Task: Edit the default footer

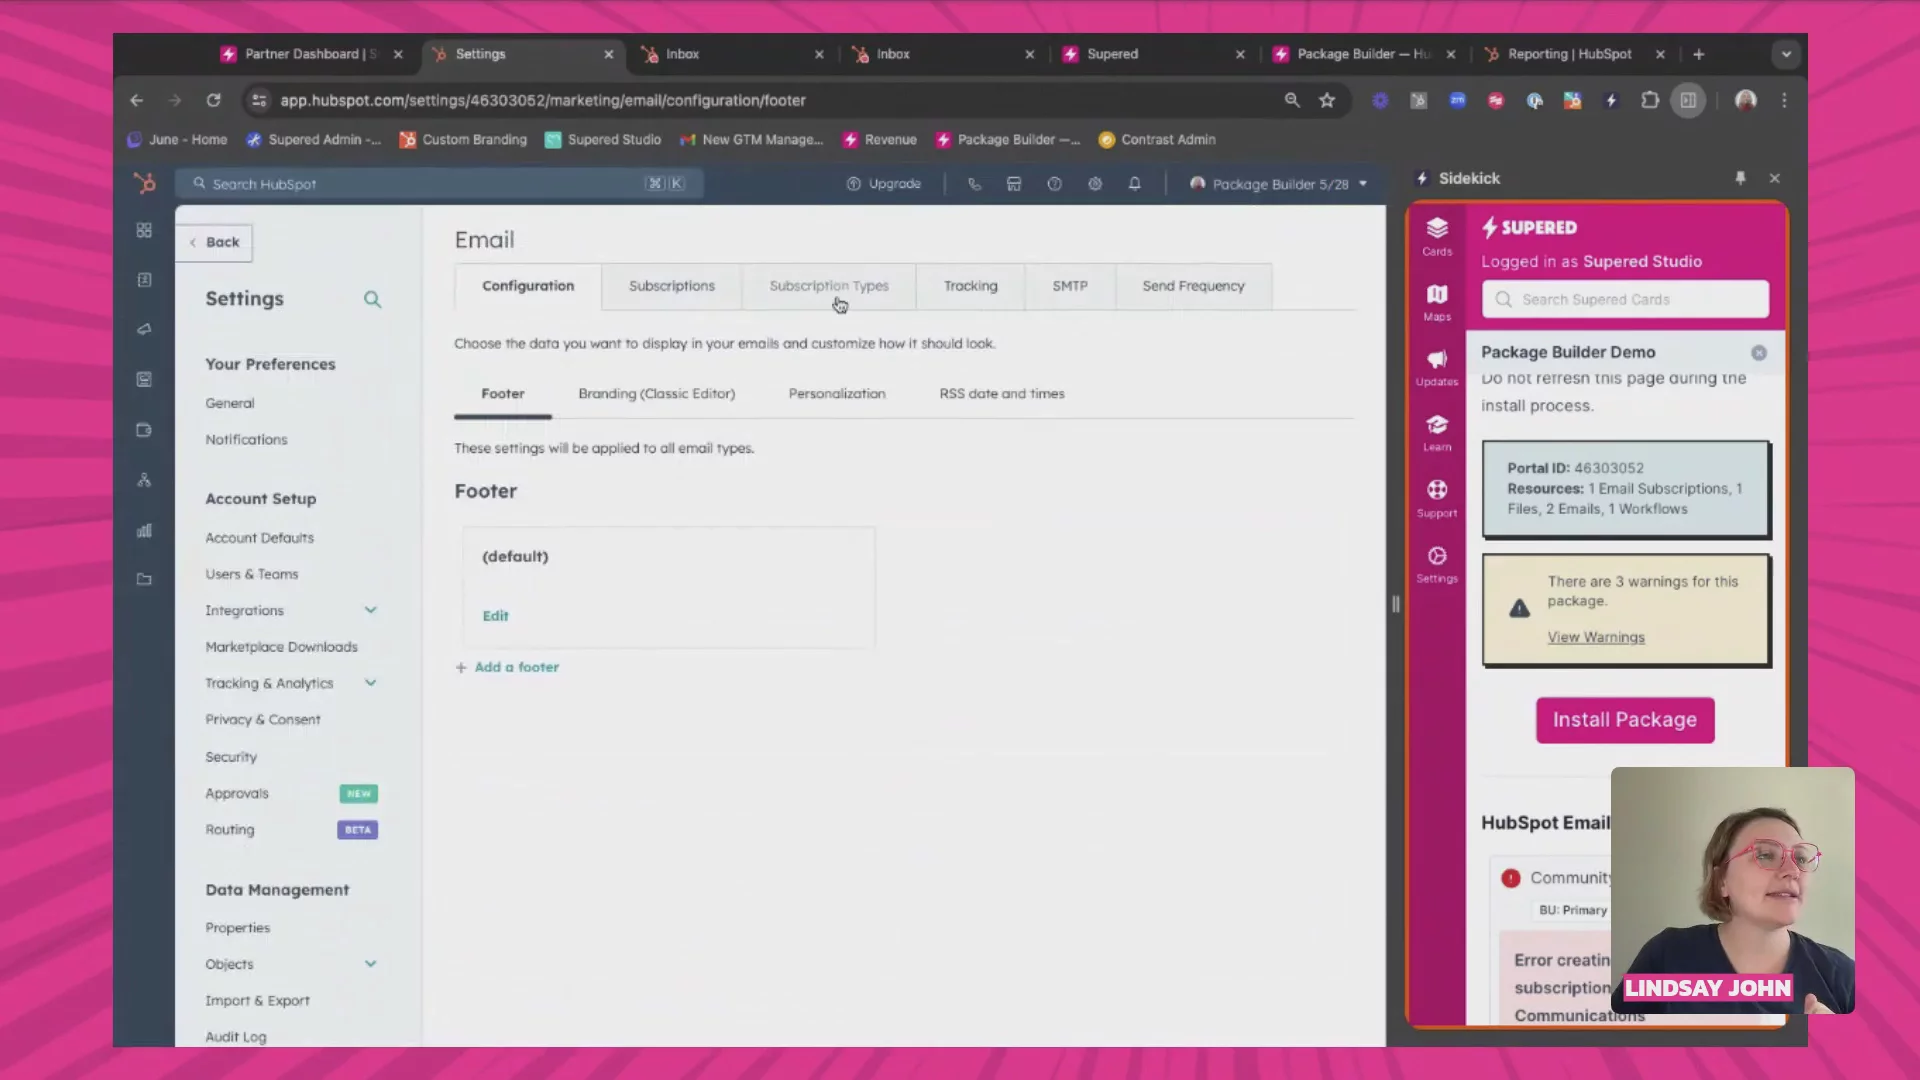Action: tap(495, 616)
